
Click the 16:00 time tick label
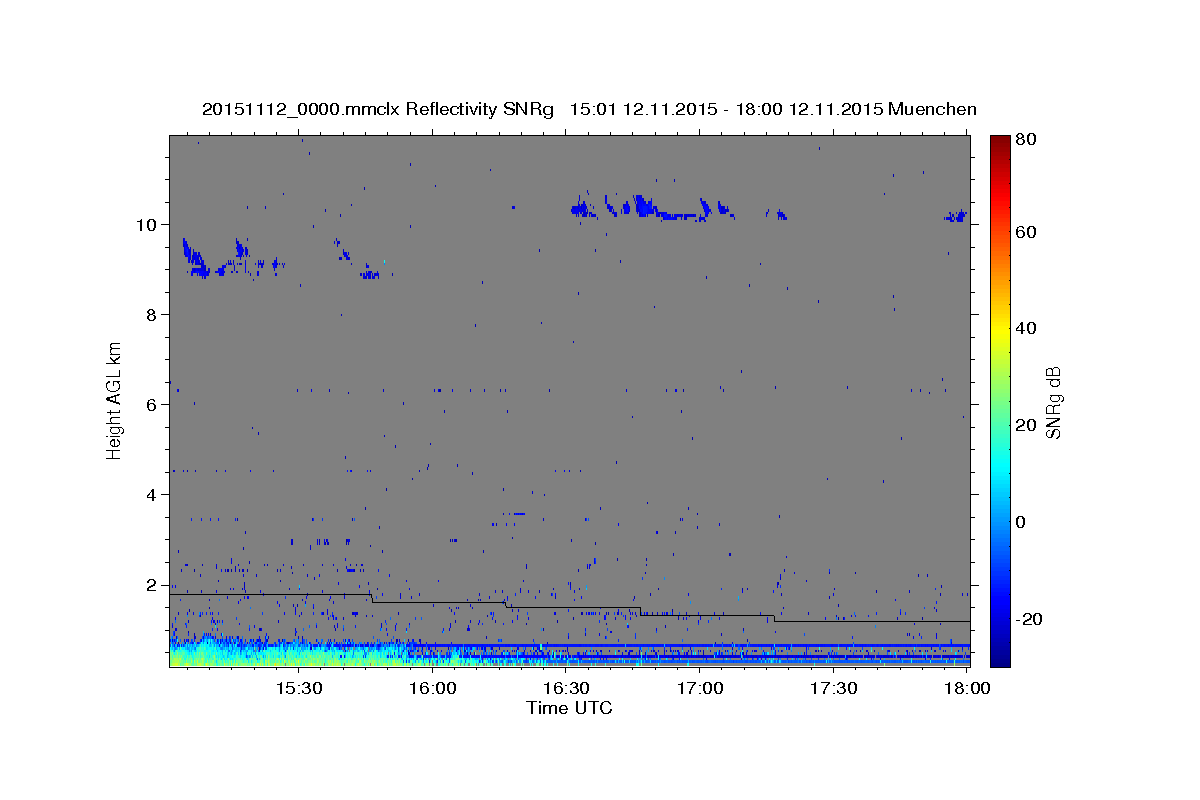432,689
